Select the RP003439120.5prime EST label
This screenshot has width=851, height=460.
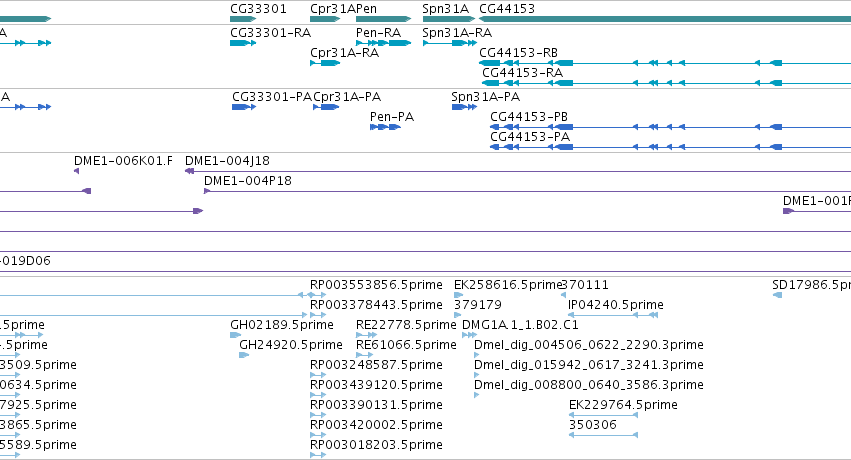coord(376,385)
